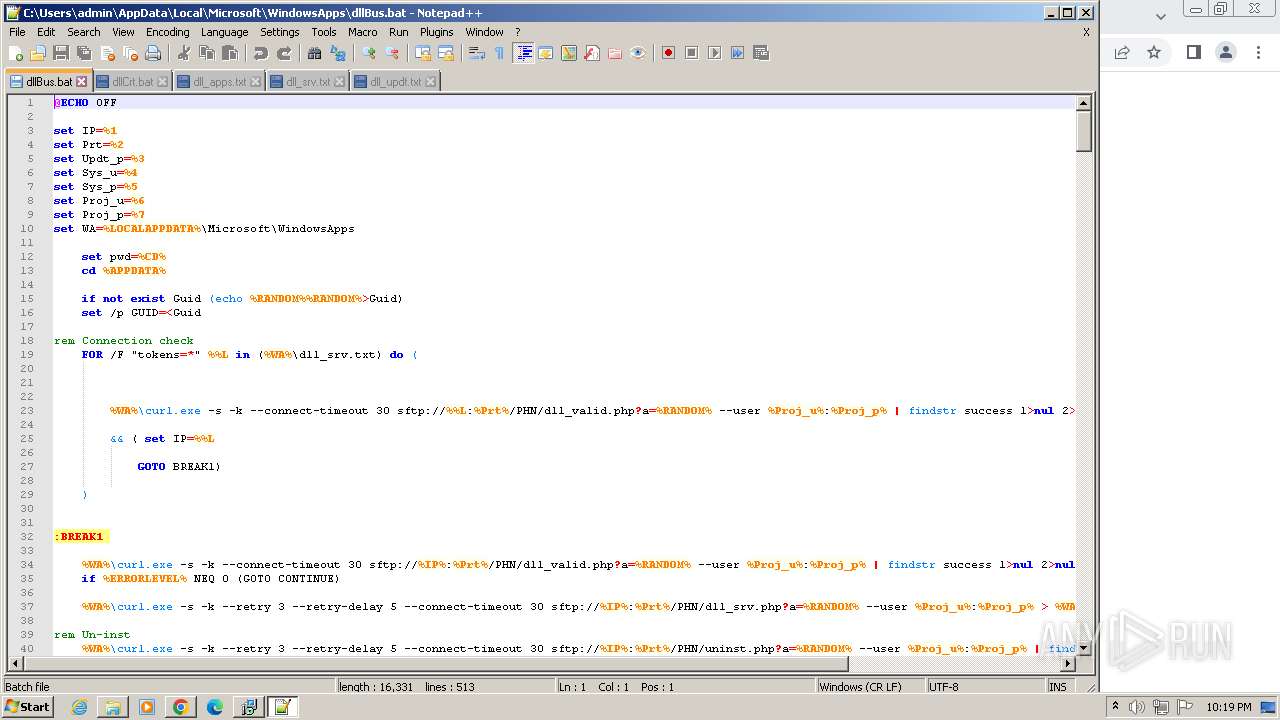Open Folder as Workspace toolbar icon
This screenshot has width=1280, height=720.
click(615, 53)
